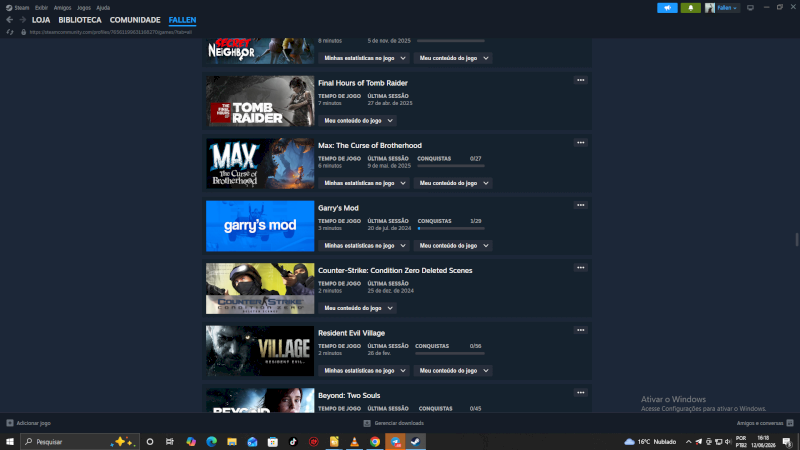Screen dimensions: 800x450
Task: Open the Windows Start menu
Action: click(x=10, y=441)
